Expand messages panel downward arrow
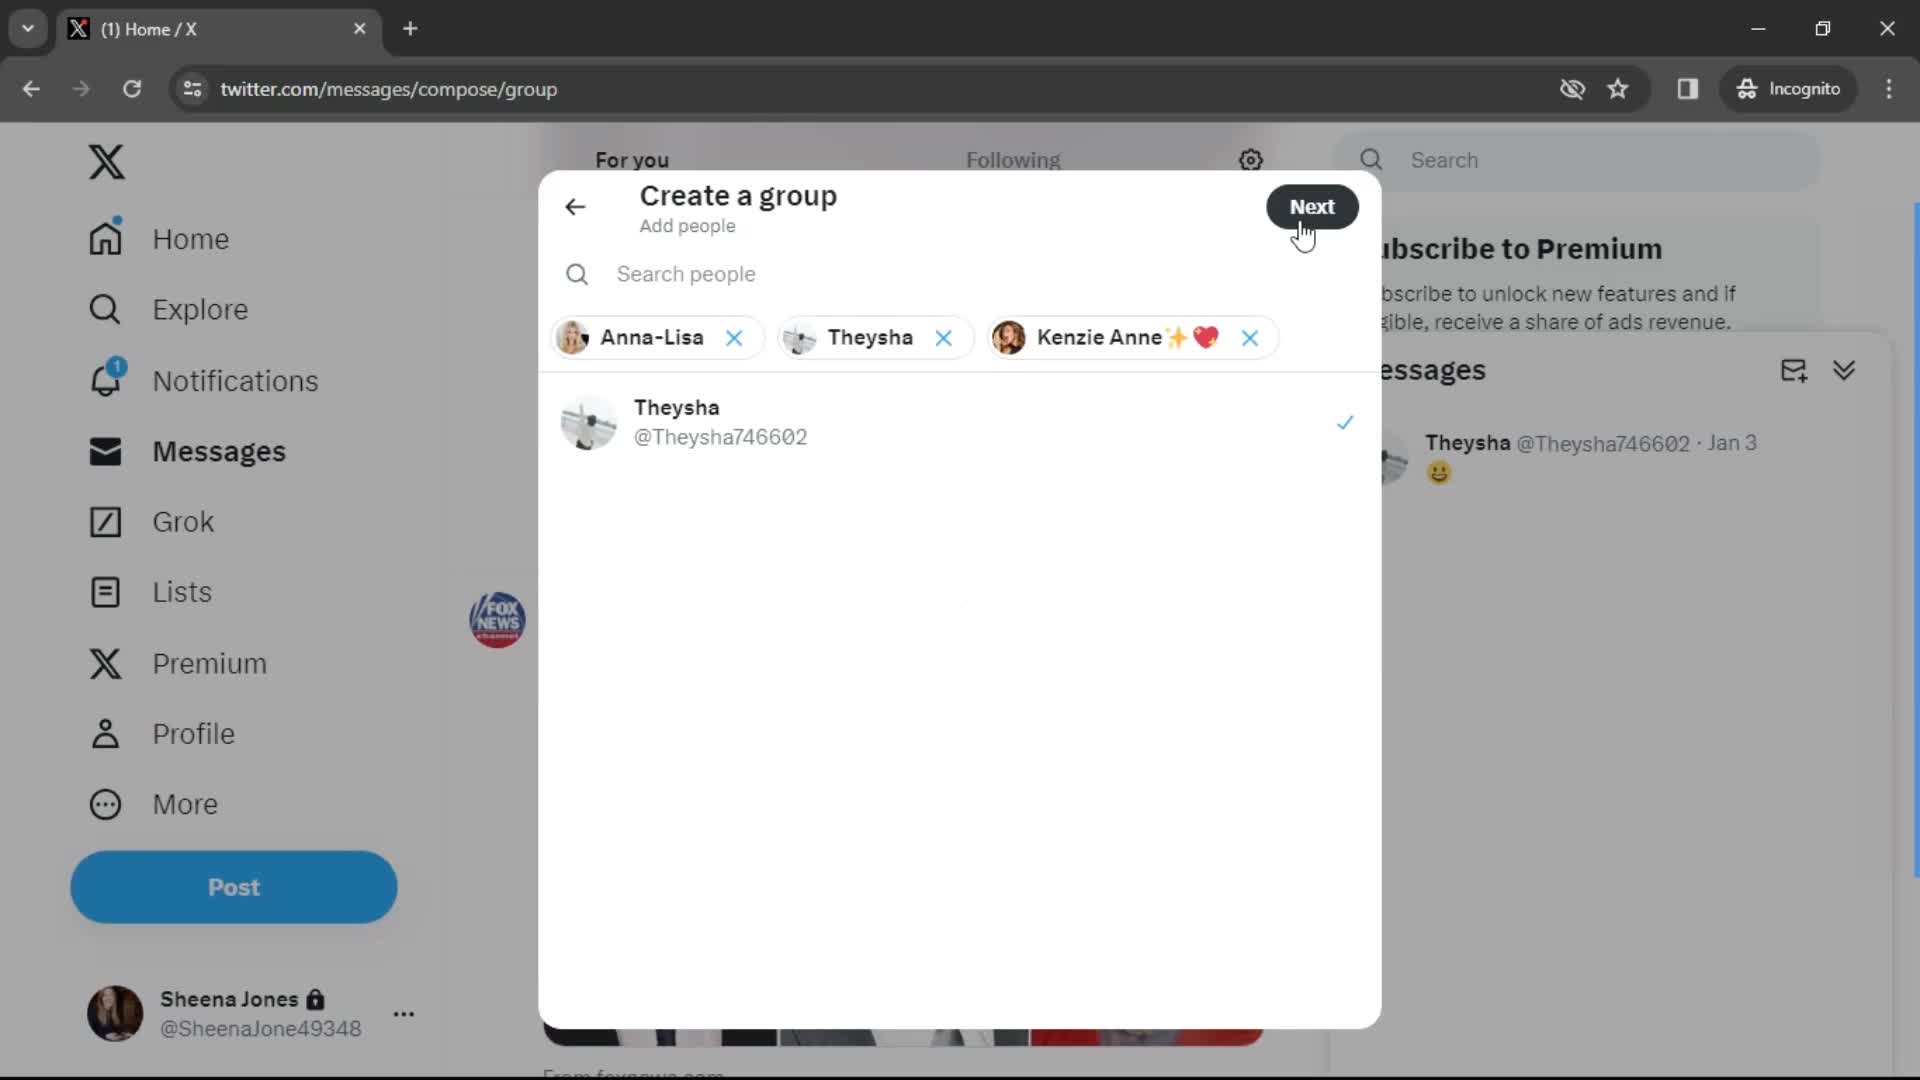 point(1844,369)
